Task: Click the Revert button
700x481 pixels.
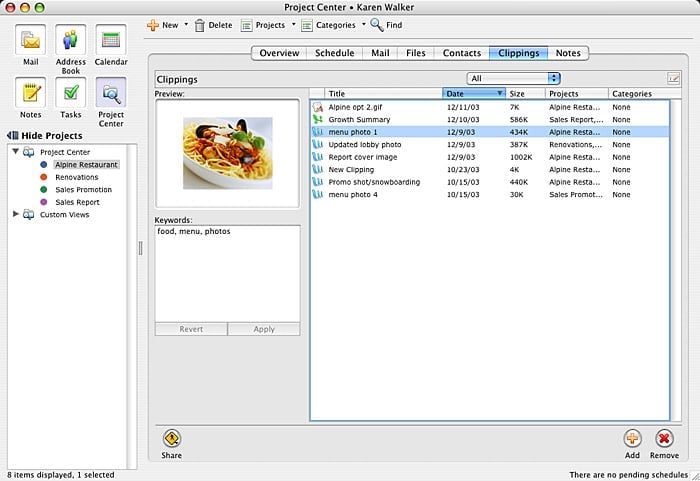Action: coord(191,329)
